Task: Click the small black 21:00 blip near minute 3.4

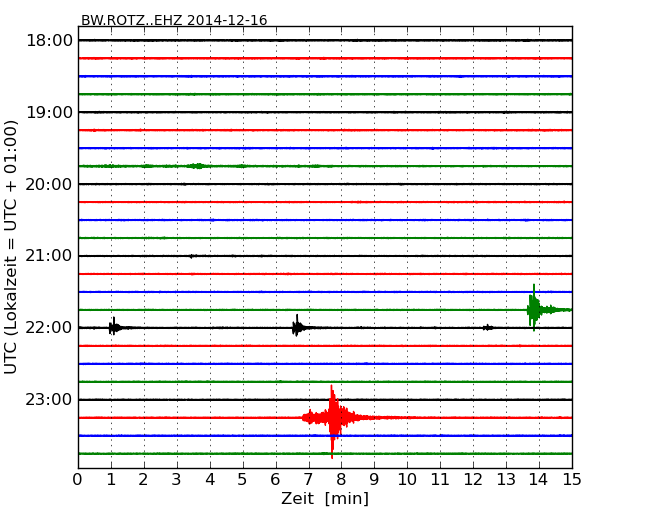Action: point(192,256)
